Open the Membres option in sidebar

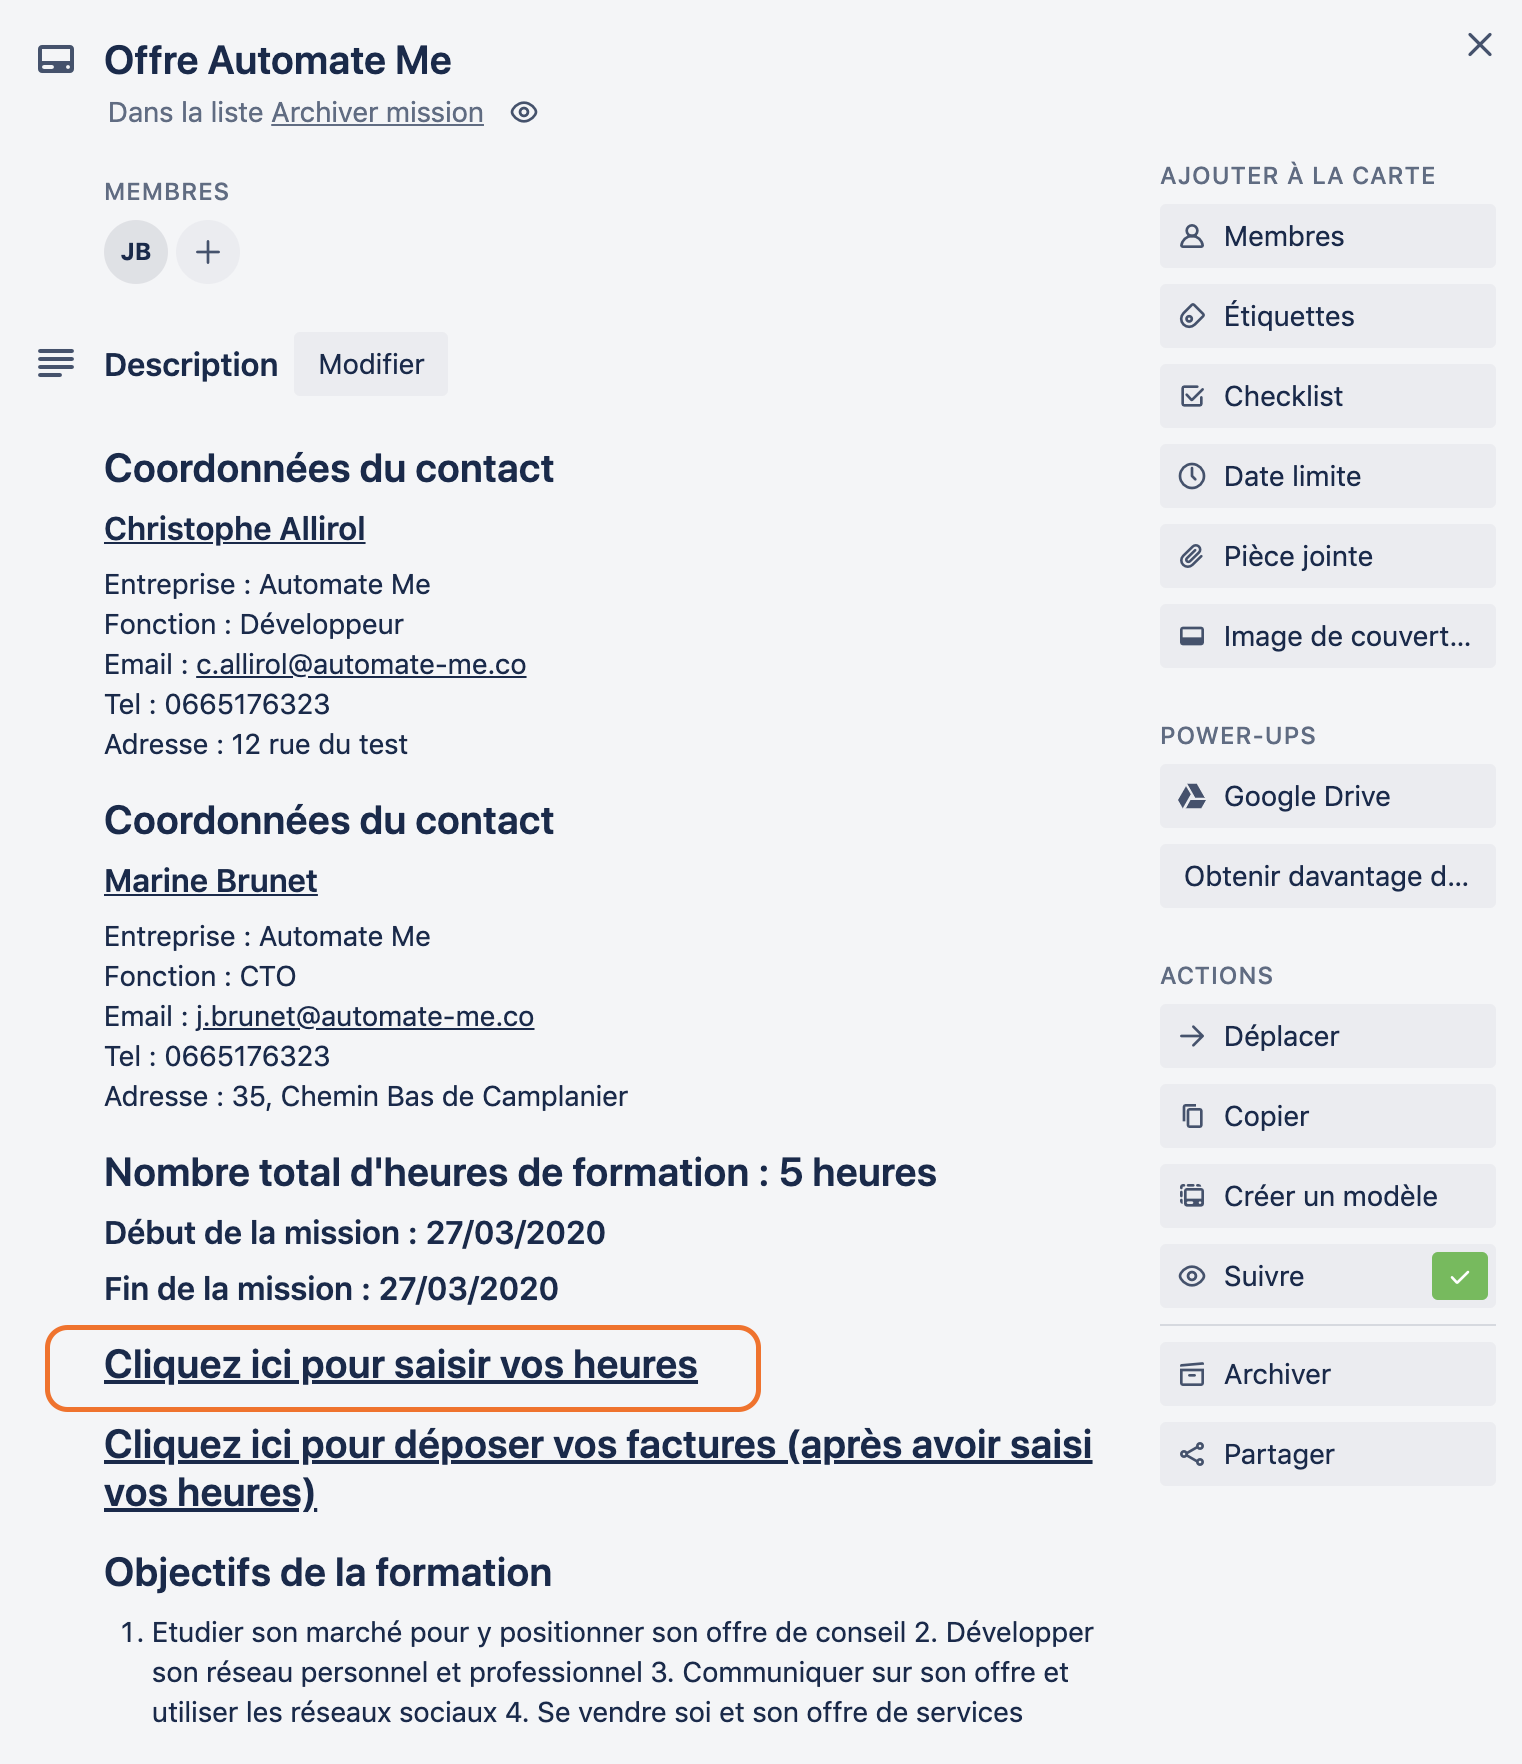(x=1327, y=236)
